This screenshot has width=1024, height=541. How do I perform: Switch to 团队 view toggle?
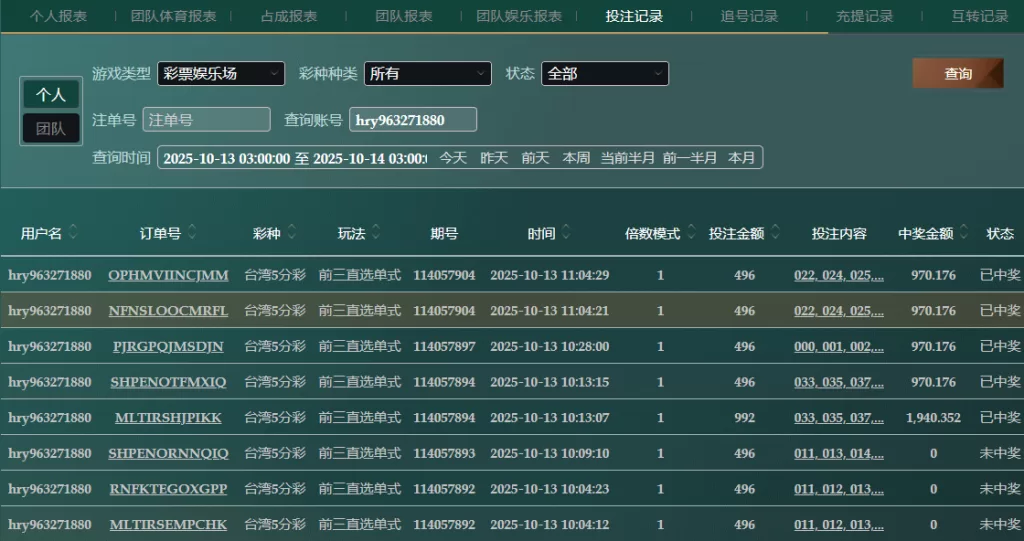point(51,128)
